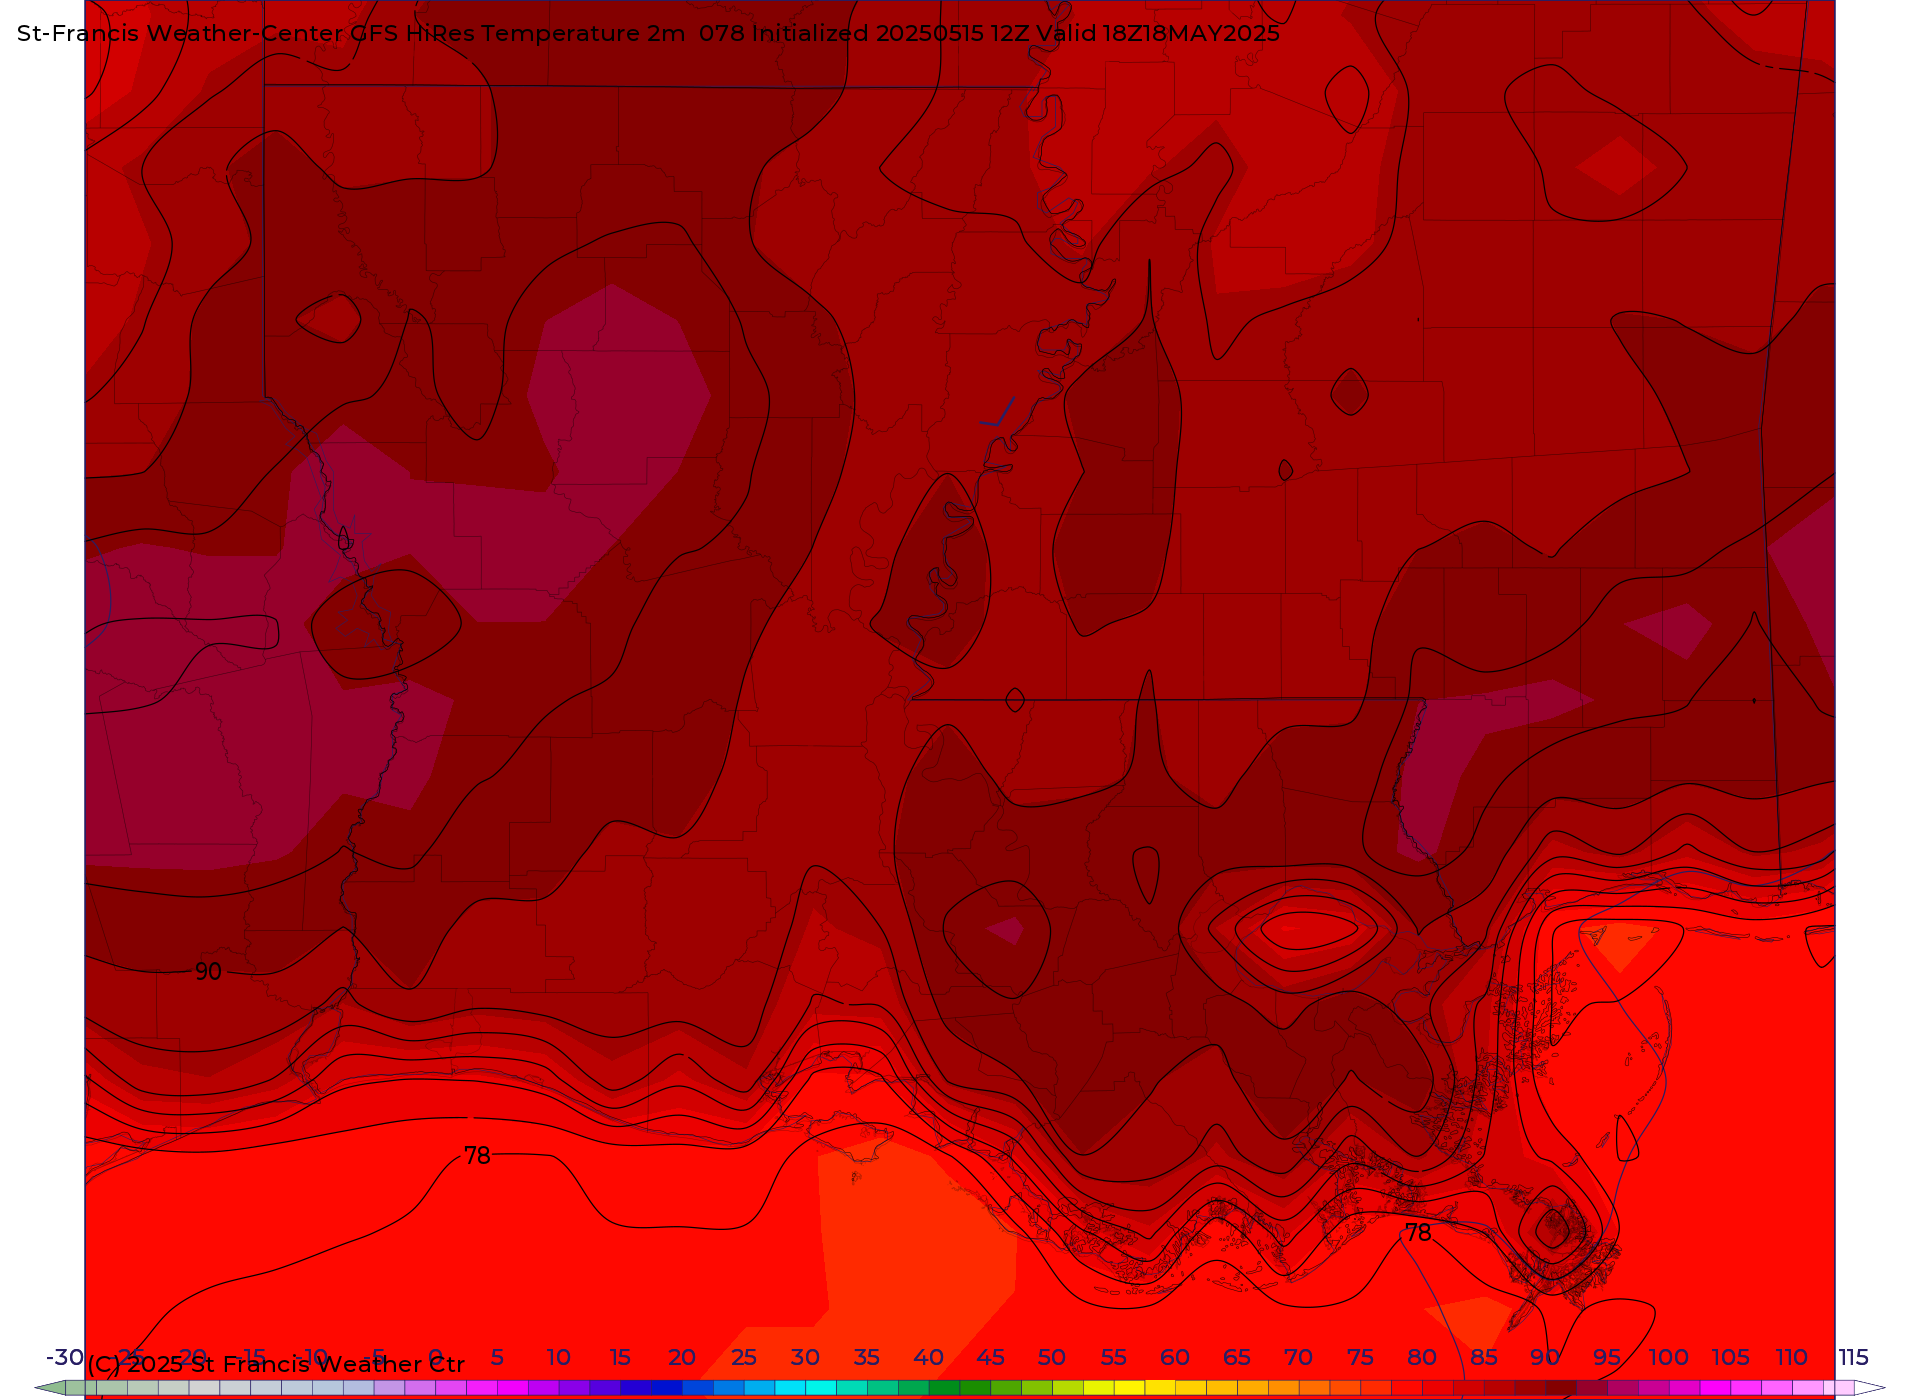Click the '105' label on the color scale

[1730, 1357]
